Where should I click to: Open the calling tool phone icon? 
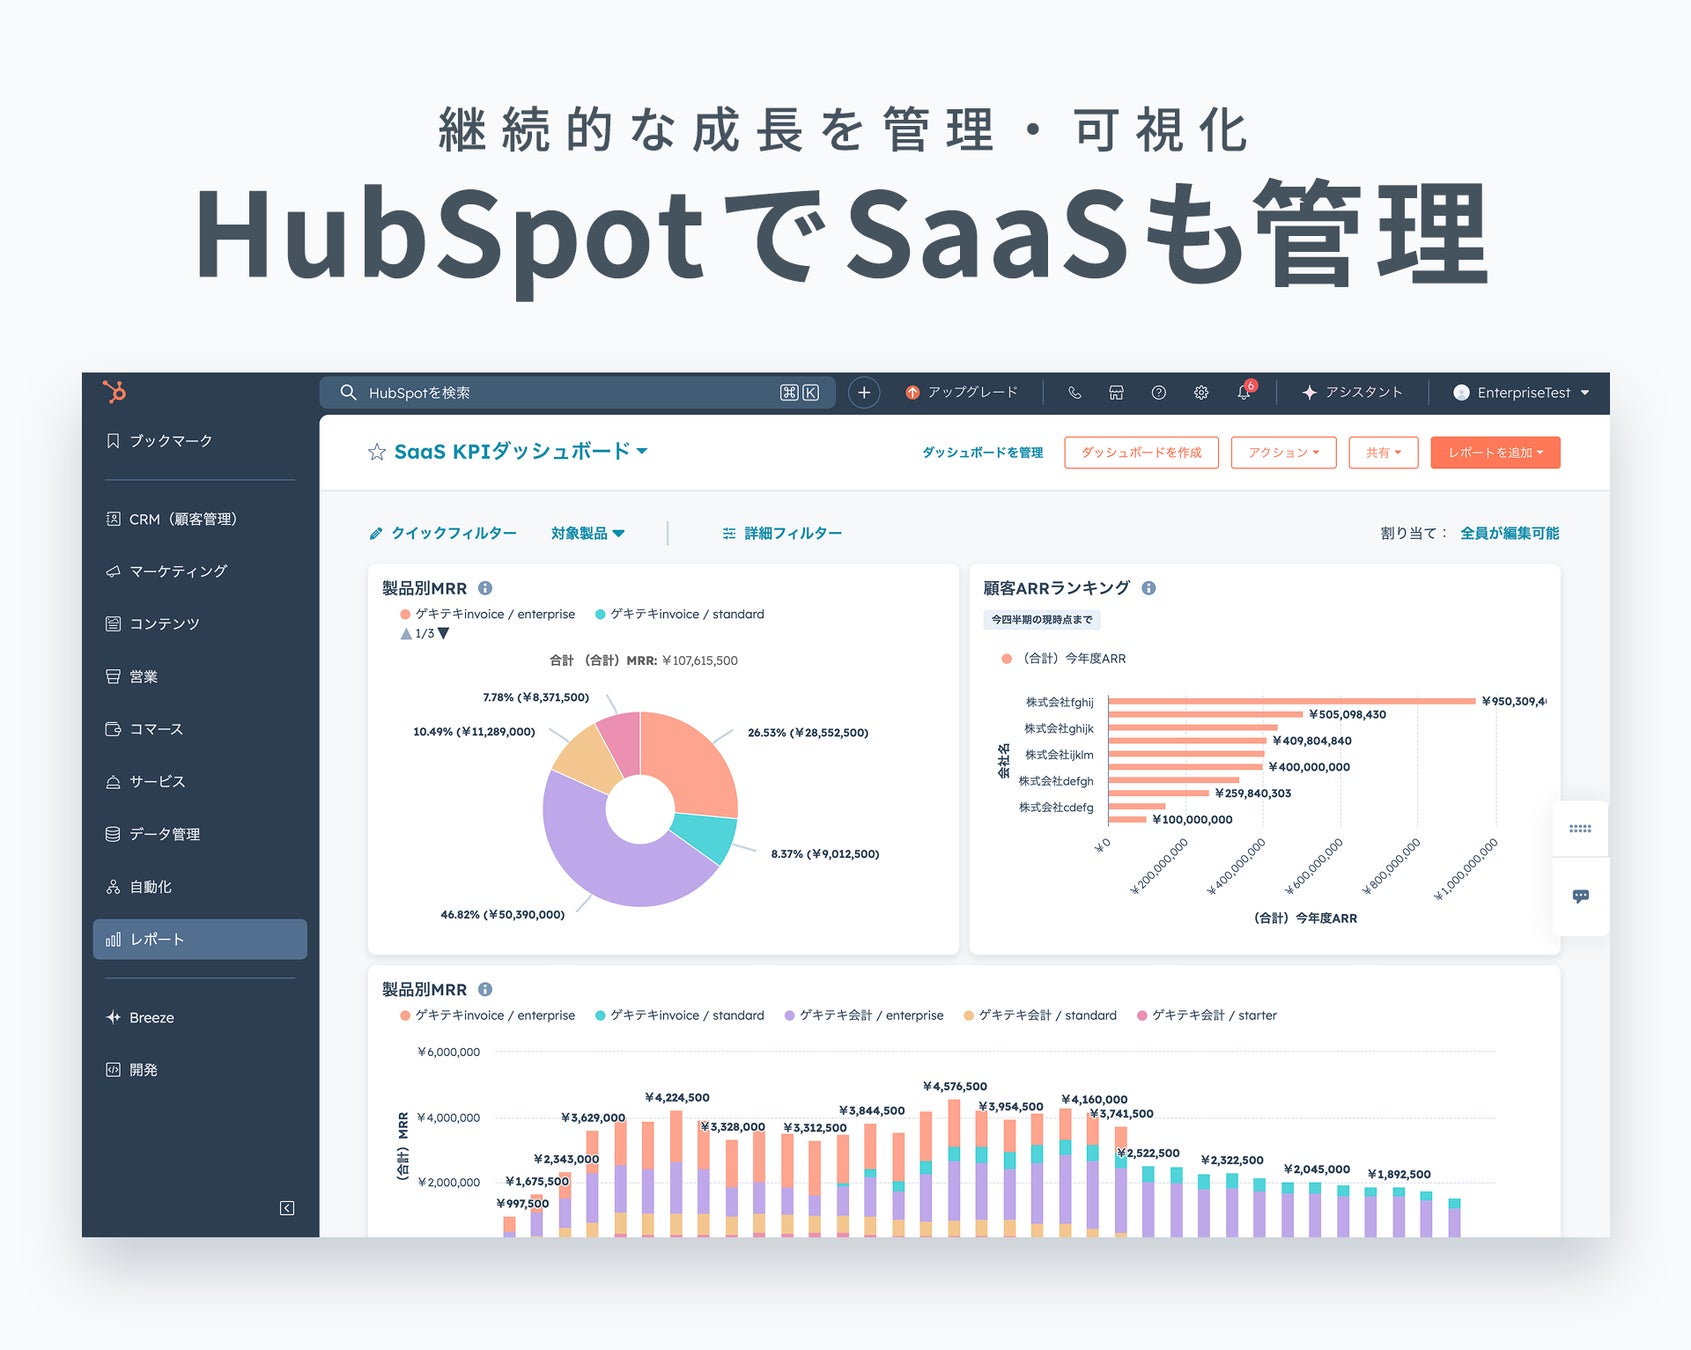coord(1075,392)
